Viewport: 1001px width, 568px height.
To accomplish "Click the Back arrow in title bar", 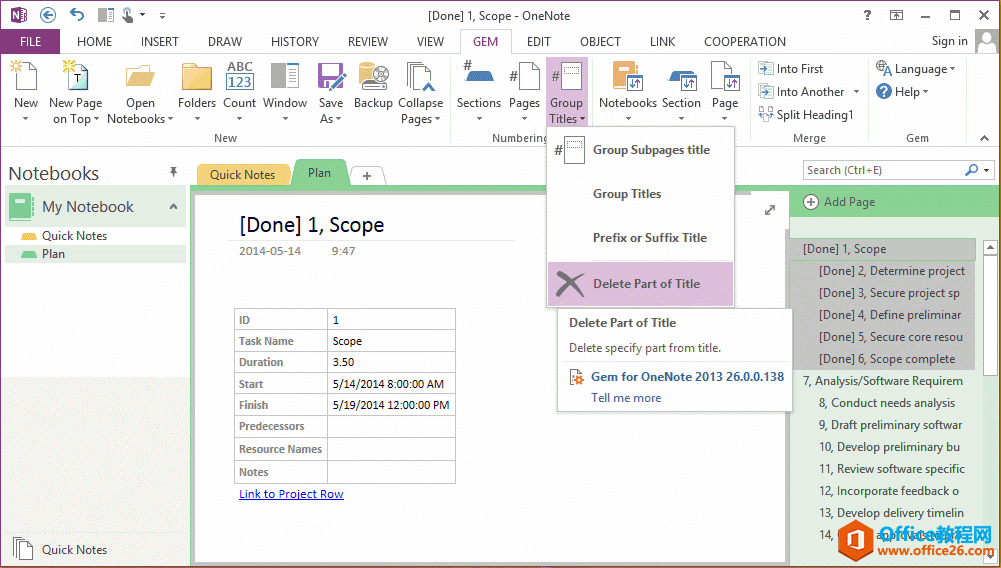I will (48, 15).
